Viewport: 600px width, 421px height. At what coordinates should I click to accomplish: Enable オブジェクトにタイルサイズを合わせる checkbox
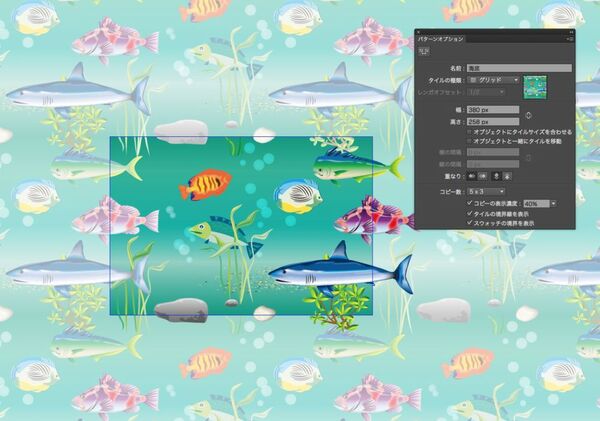470,132
